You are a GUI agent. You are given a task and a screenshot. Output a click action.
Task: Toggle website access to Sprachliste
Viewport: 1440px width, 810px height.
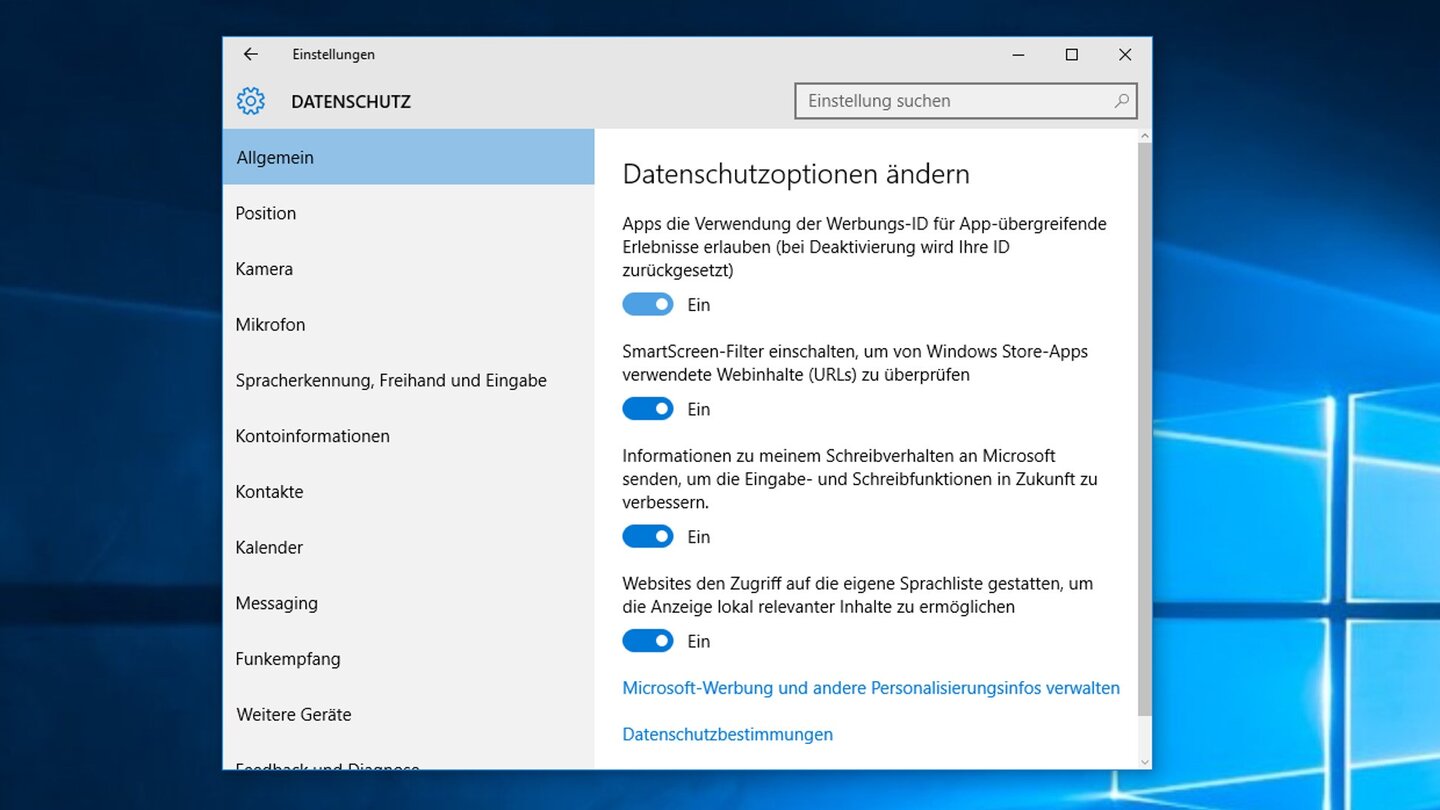click(x=648, y=641)
